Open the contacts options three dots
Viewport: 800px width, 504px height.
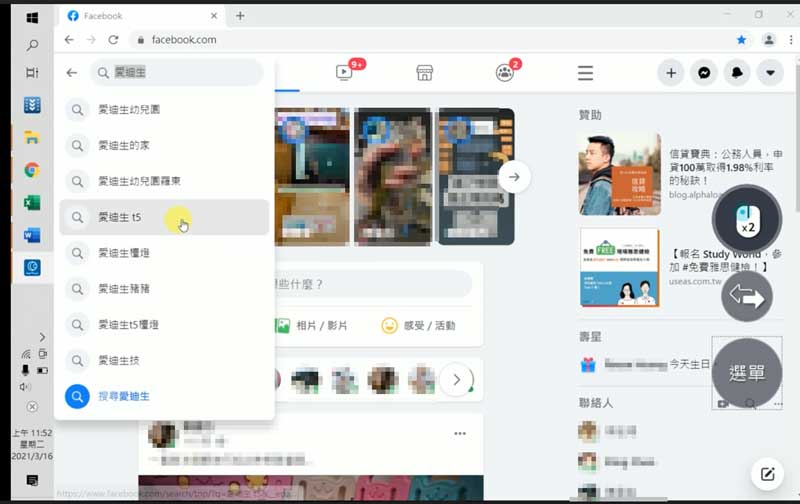pyautogui.click(x=778, y=404)
